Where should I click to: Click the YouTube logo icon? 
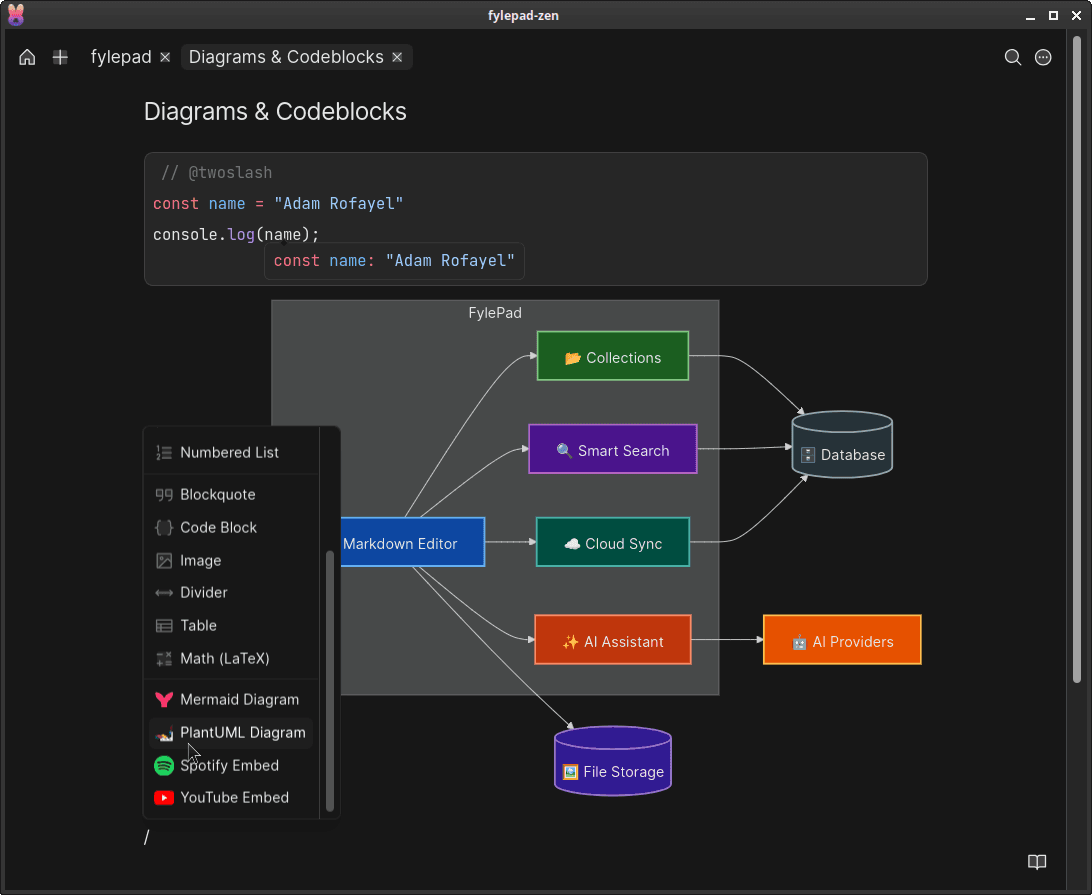(x=164, y=797)
